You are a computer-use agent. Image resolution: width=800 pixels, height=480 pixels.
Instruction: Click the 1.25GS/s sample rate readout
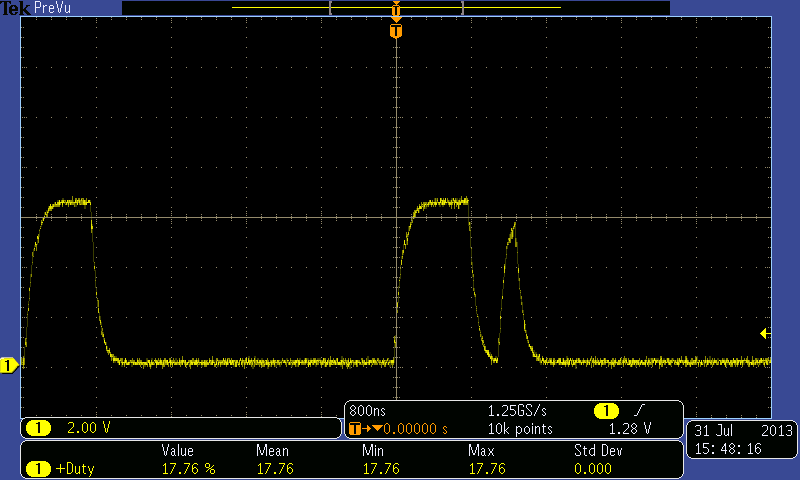point(517,411)
